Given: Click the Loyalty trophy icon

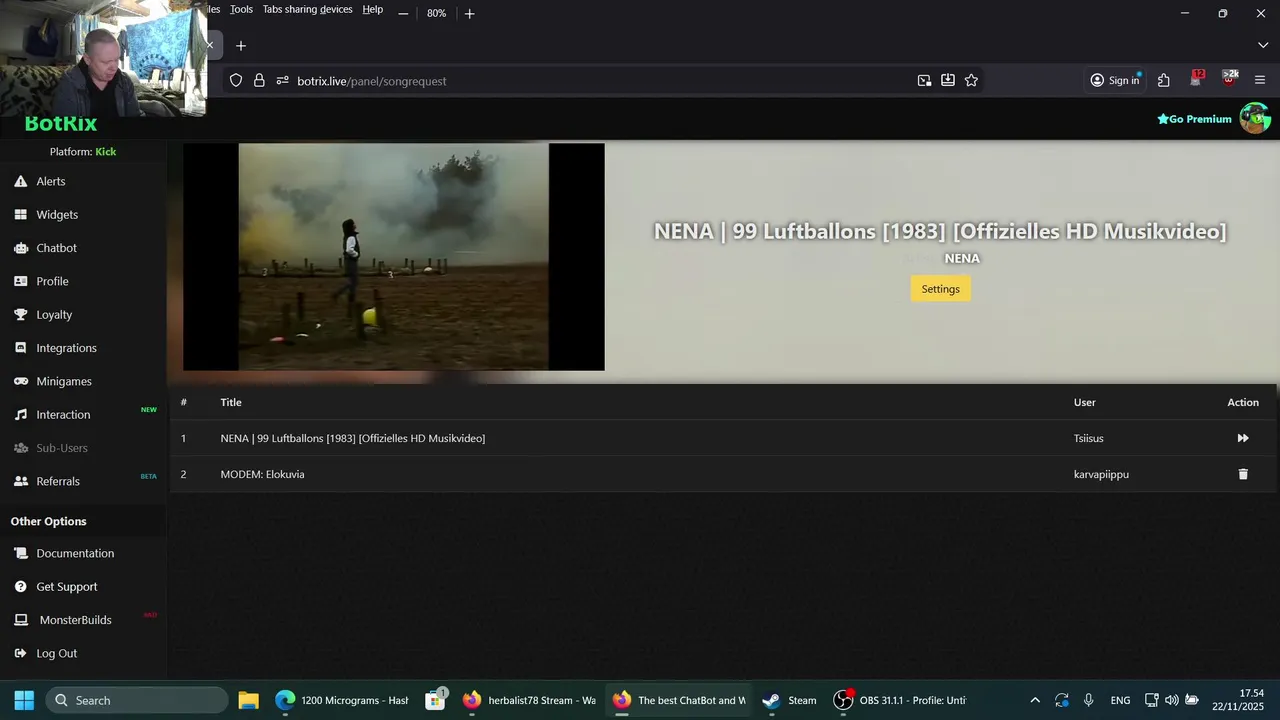Looking at the screenshot, I should click(20, 314).
